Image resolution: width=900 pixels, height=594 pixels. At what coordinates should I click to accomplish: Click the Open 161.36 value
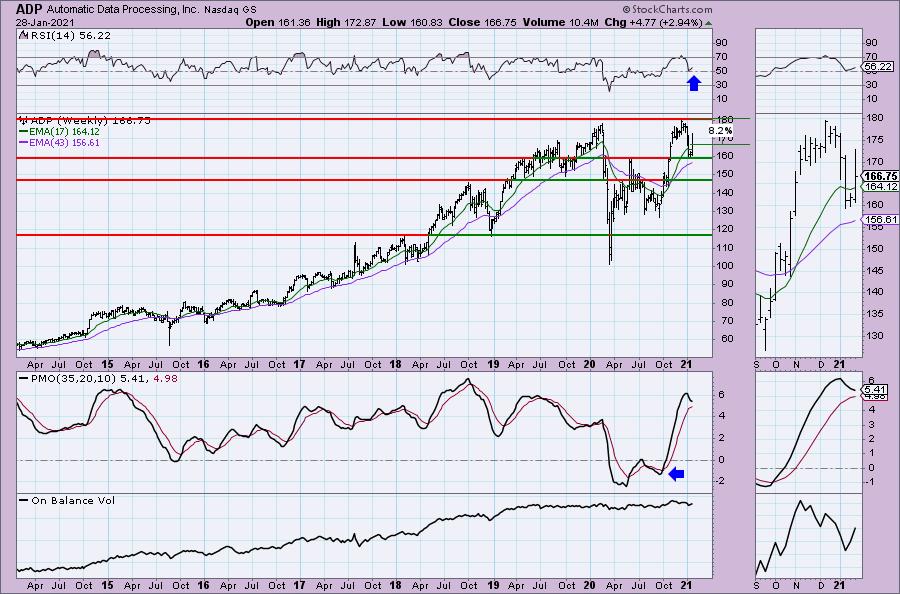point(278,22)
